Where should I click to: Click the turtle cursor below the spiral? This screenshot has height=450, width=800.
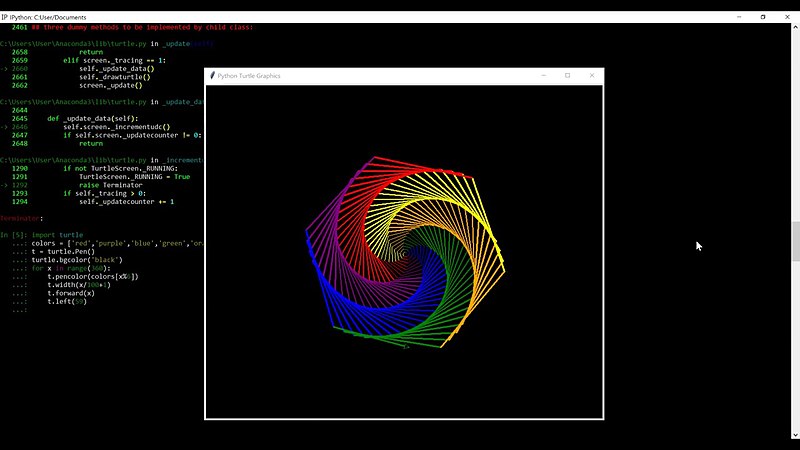tap(406, 347)
